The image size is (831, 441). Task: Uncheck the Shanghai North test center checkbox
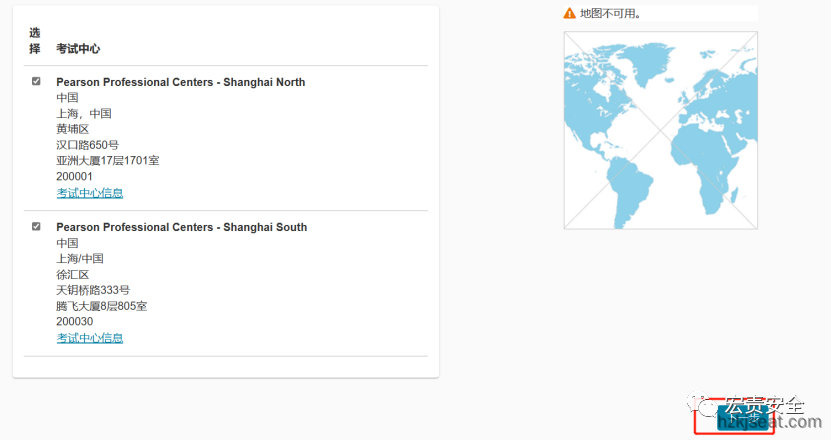[x=36, y=82]
